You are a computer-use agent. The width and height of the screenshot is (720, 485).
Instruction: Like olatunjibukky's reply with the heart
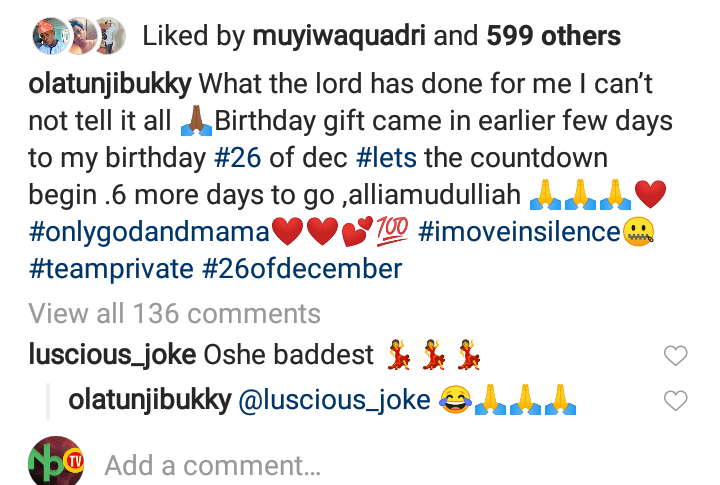(677, 402)
